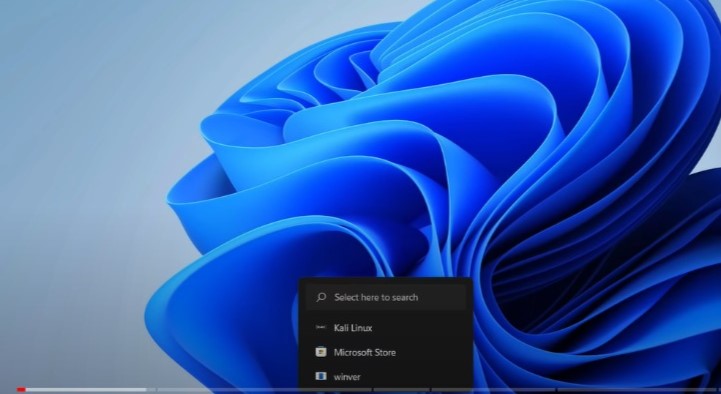Click the magnifier icon in the search box

321,297
